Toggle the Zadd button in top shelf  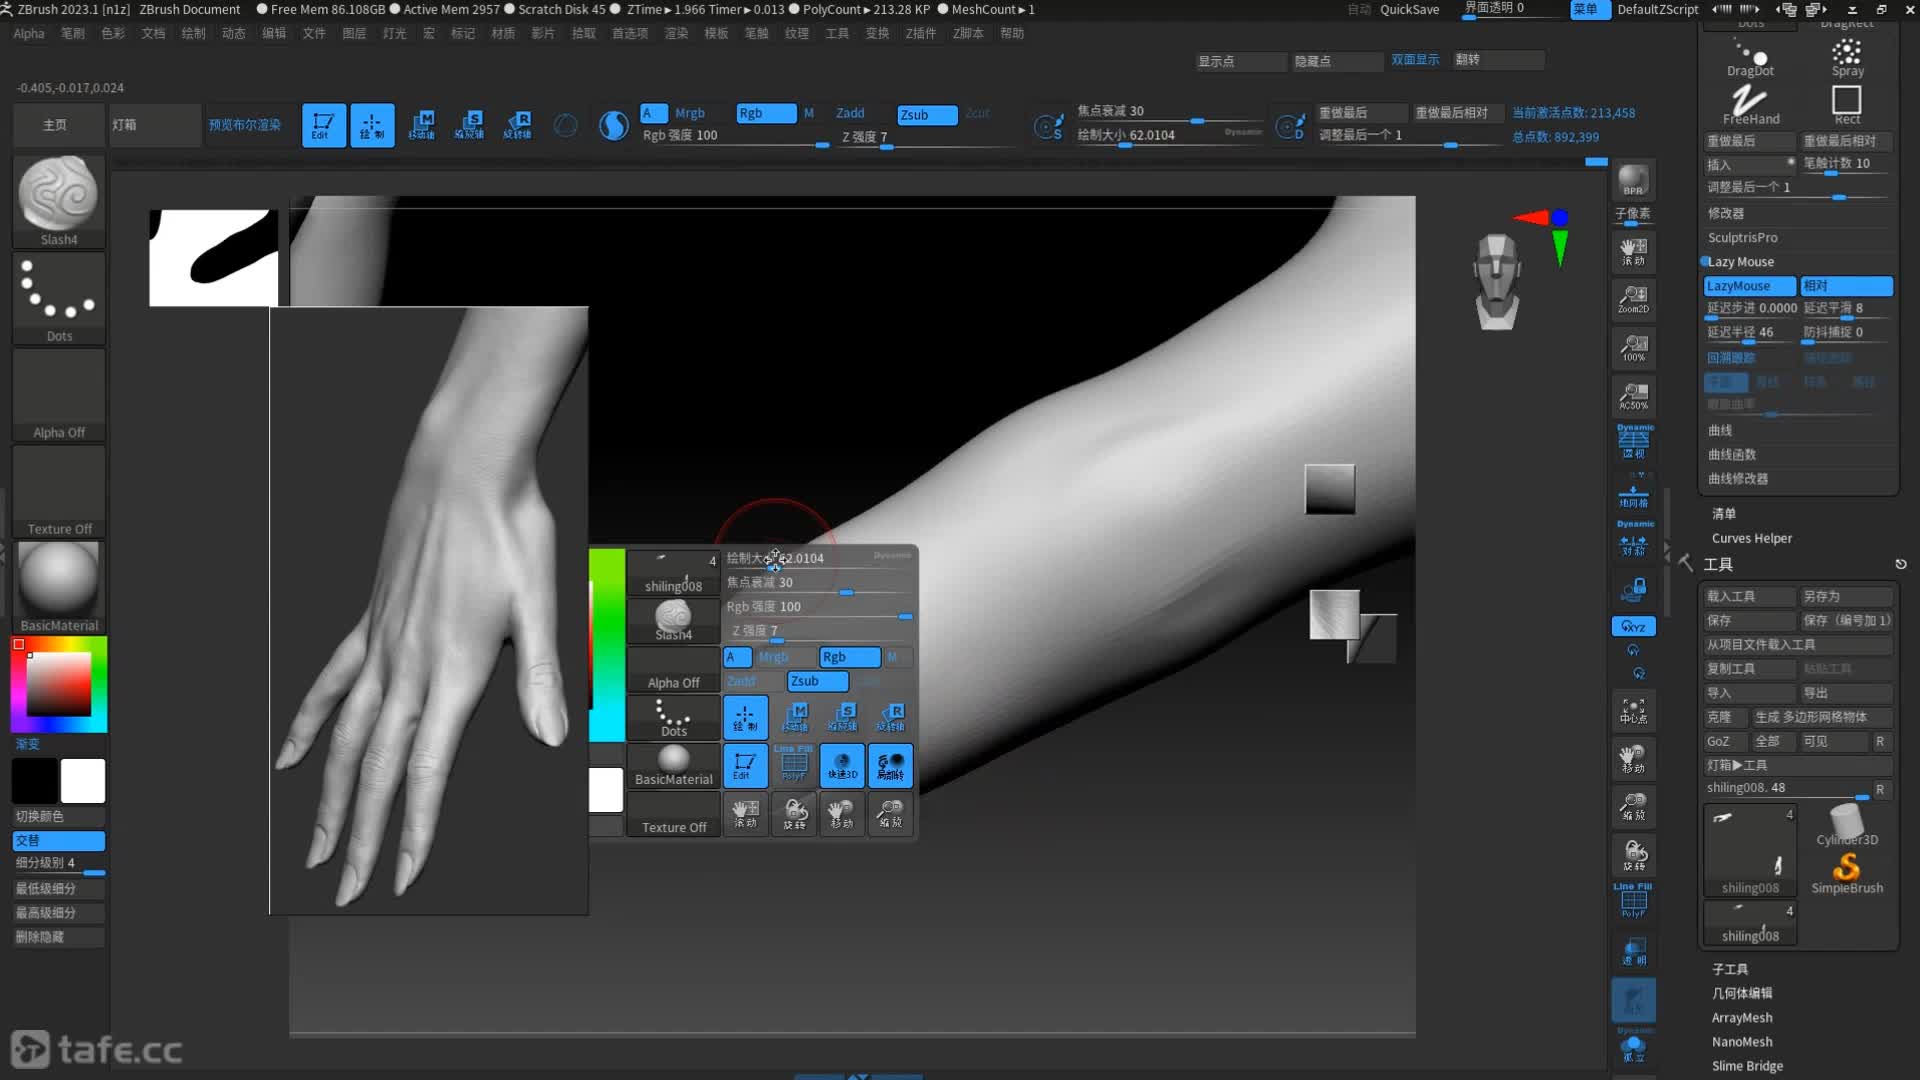coord(850,113)
